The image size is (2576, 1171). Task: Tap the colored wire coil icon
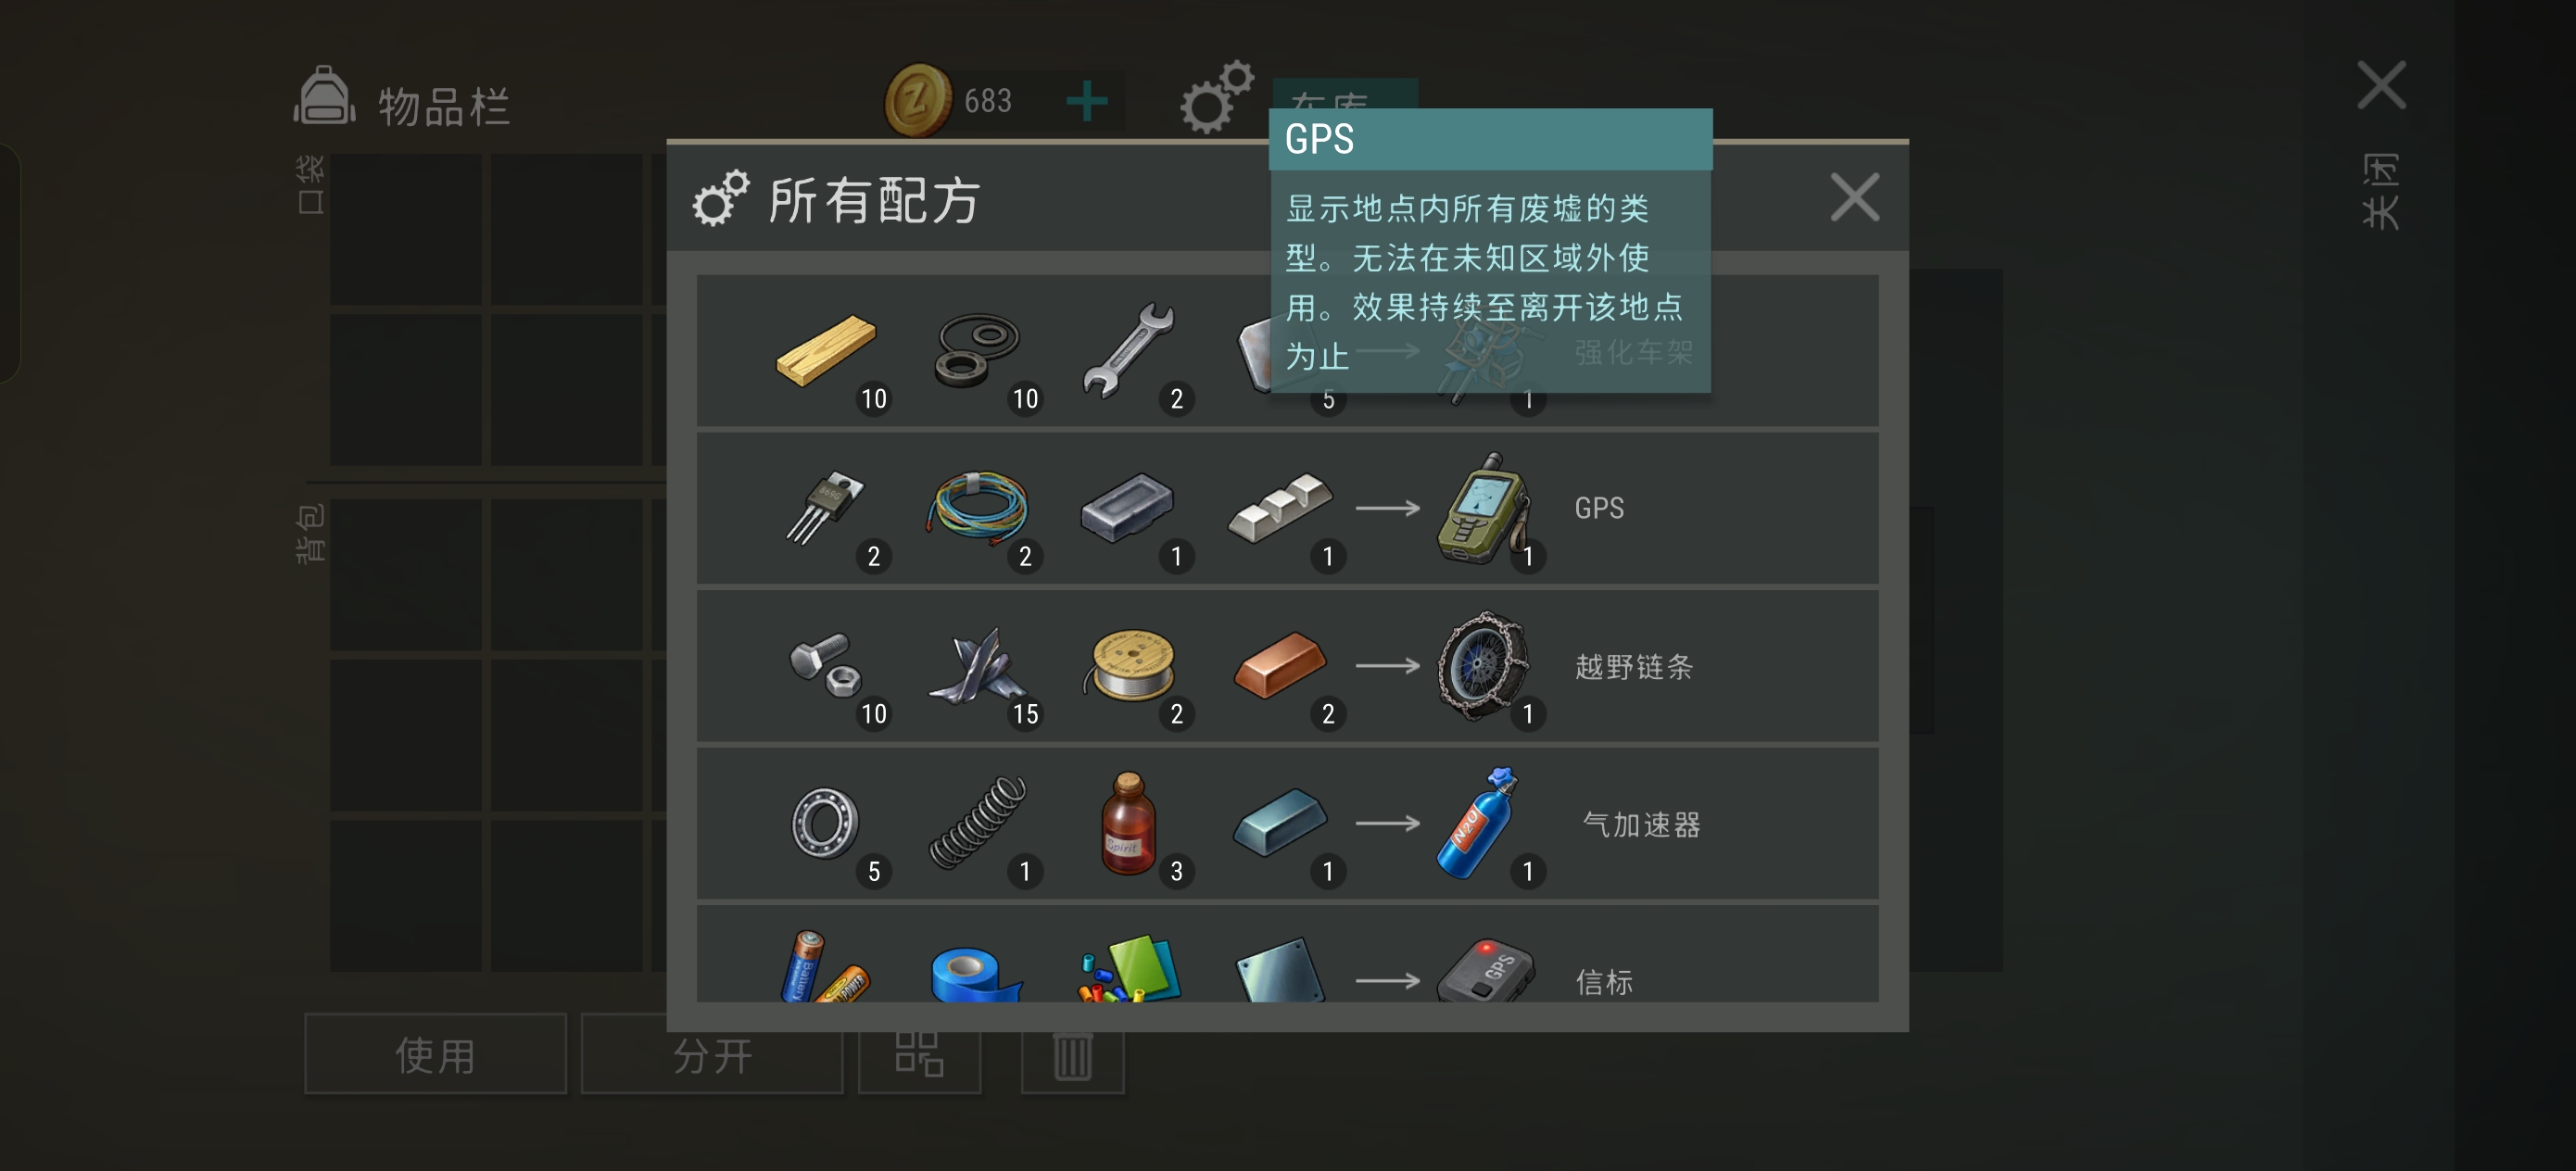[978, 507]
